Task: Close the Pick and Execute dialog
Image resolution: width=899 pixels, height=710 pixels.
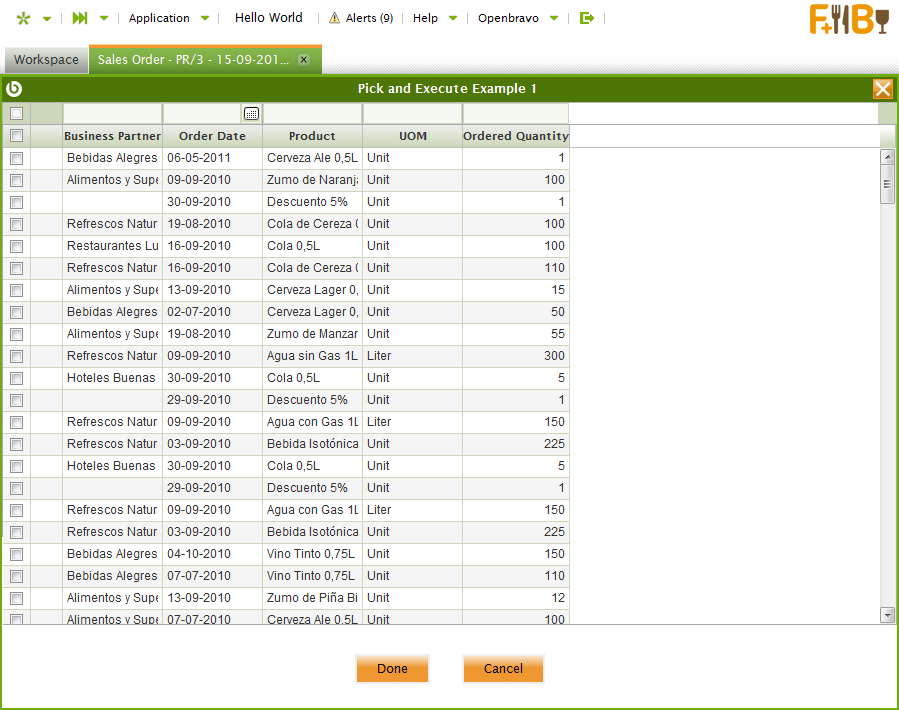Action: coord(882,89)
